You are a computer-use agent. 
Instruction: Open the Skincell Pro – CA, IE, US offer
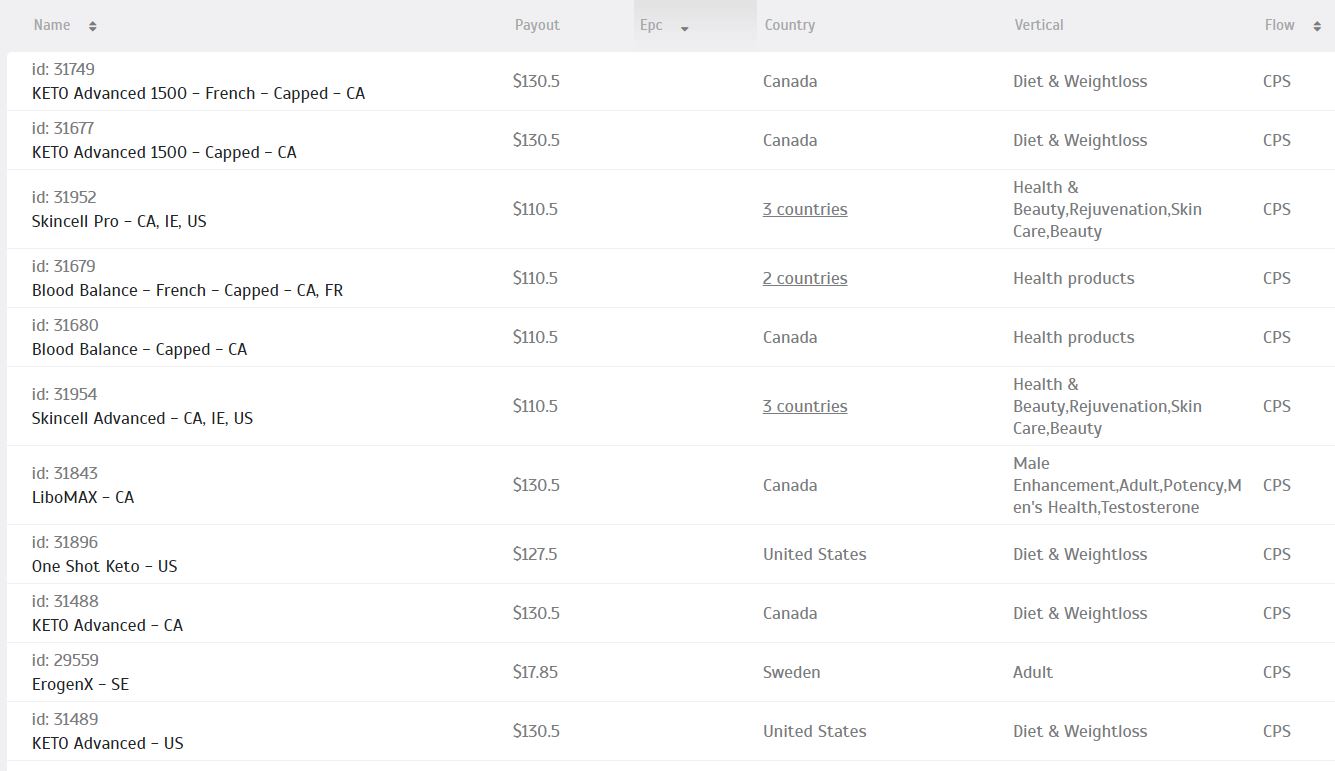point(119,221)
